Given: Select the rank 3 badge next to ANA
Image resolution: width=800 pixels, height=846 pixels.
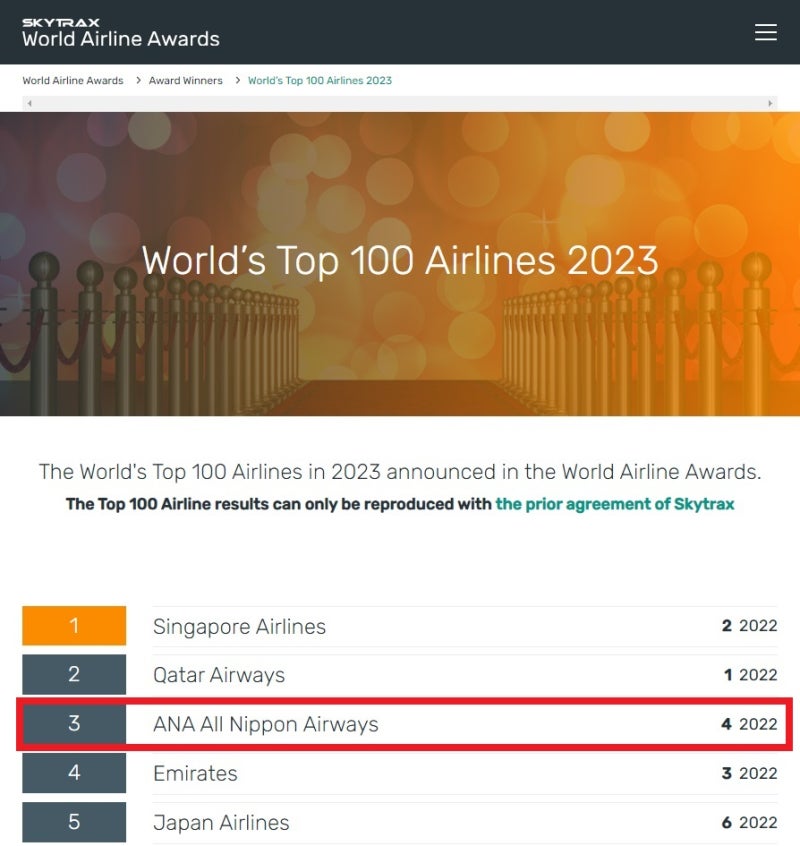Looking at the screenshot, I should tap(73, 723).
